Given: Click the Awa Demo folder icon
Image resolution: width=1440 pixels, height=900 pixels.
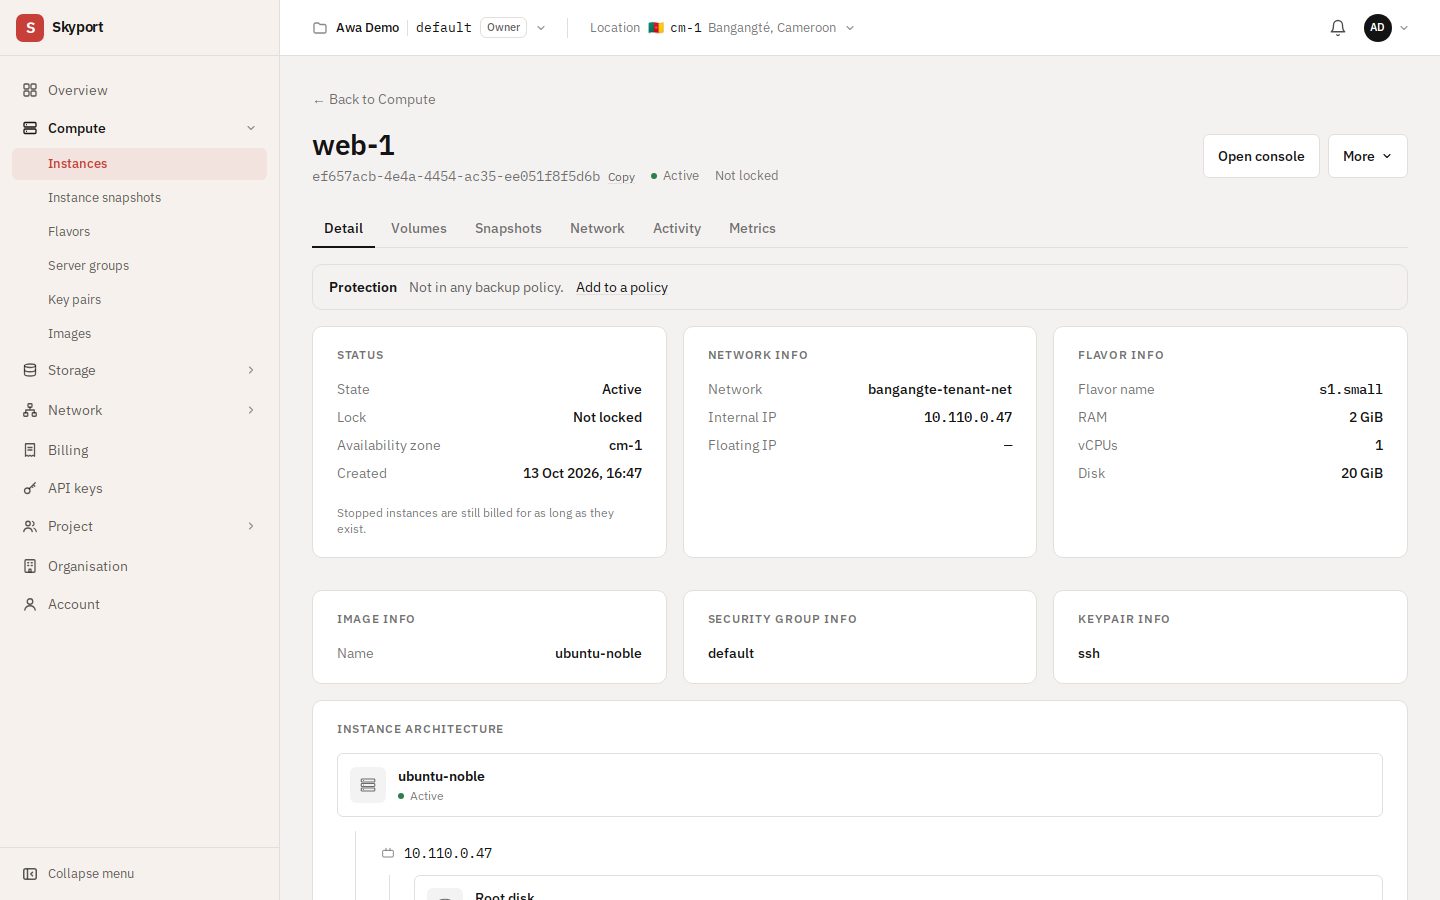Looking at the screenshot, I should [320, 28].
